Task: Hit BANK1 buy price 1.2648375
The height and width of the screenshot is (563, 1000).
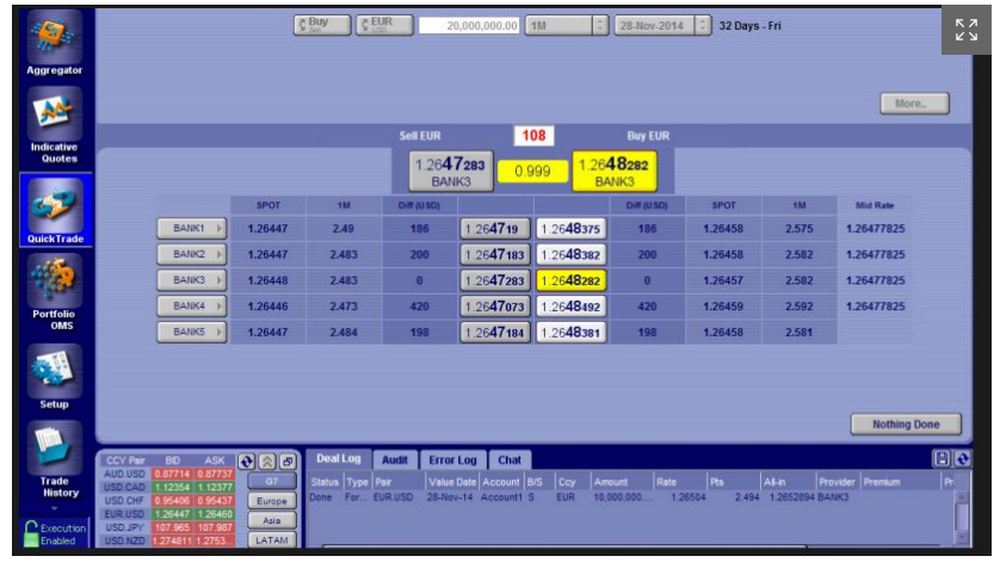Action: [x=571, y=229]
